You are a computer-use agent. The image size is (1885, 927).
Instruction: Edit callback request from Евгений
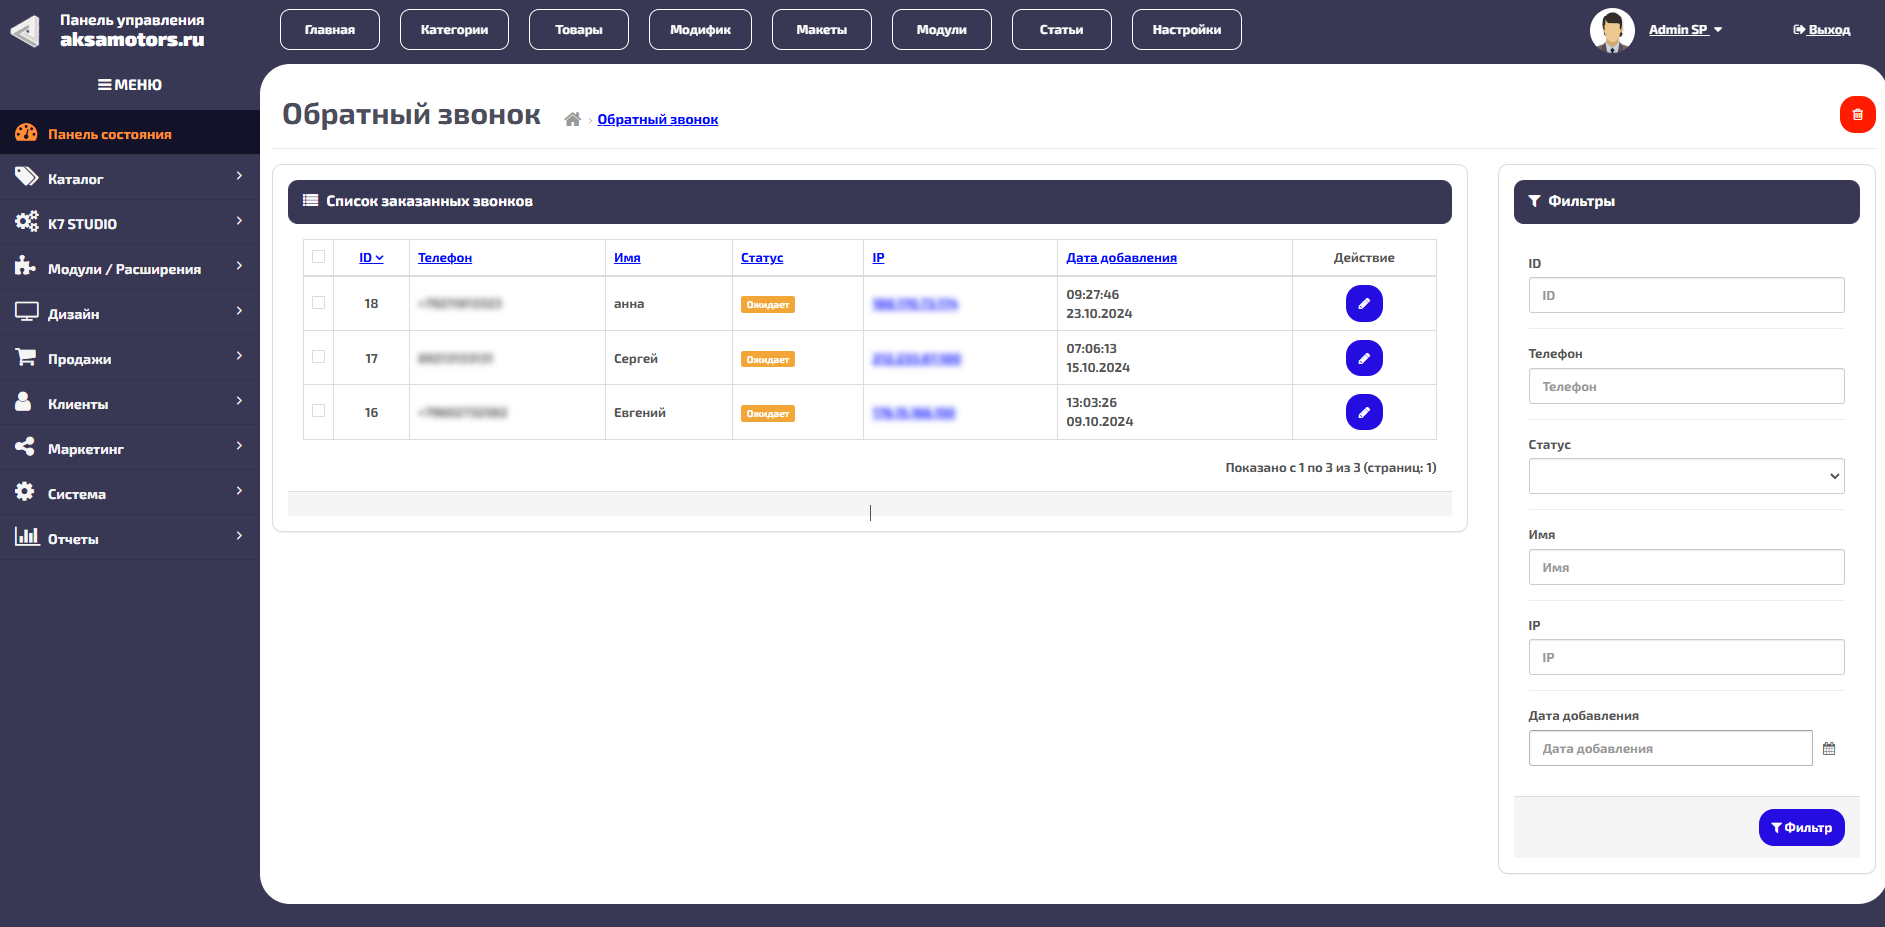[x=1363, y=412]
